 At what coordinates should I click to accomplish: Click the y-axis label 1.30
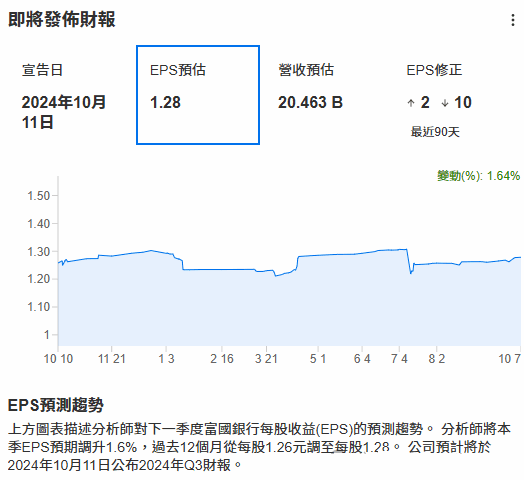point(39,251)
